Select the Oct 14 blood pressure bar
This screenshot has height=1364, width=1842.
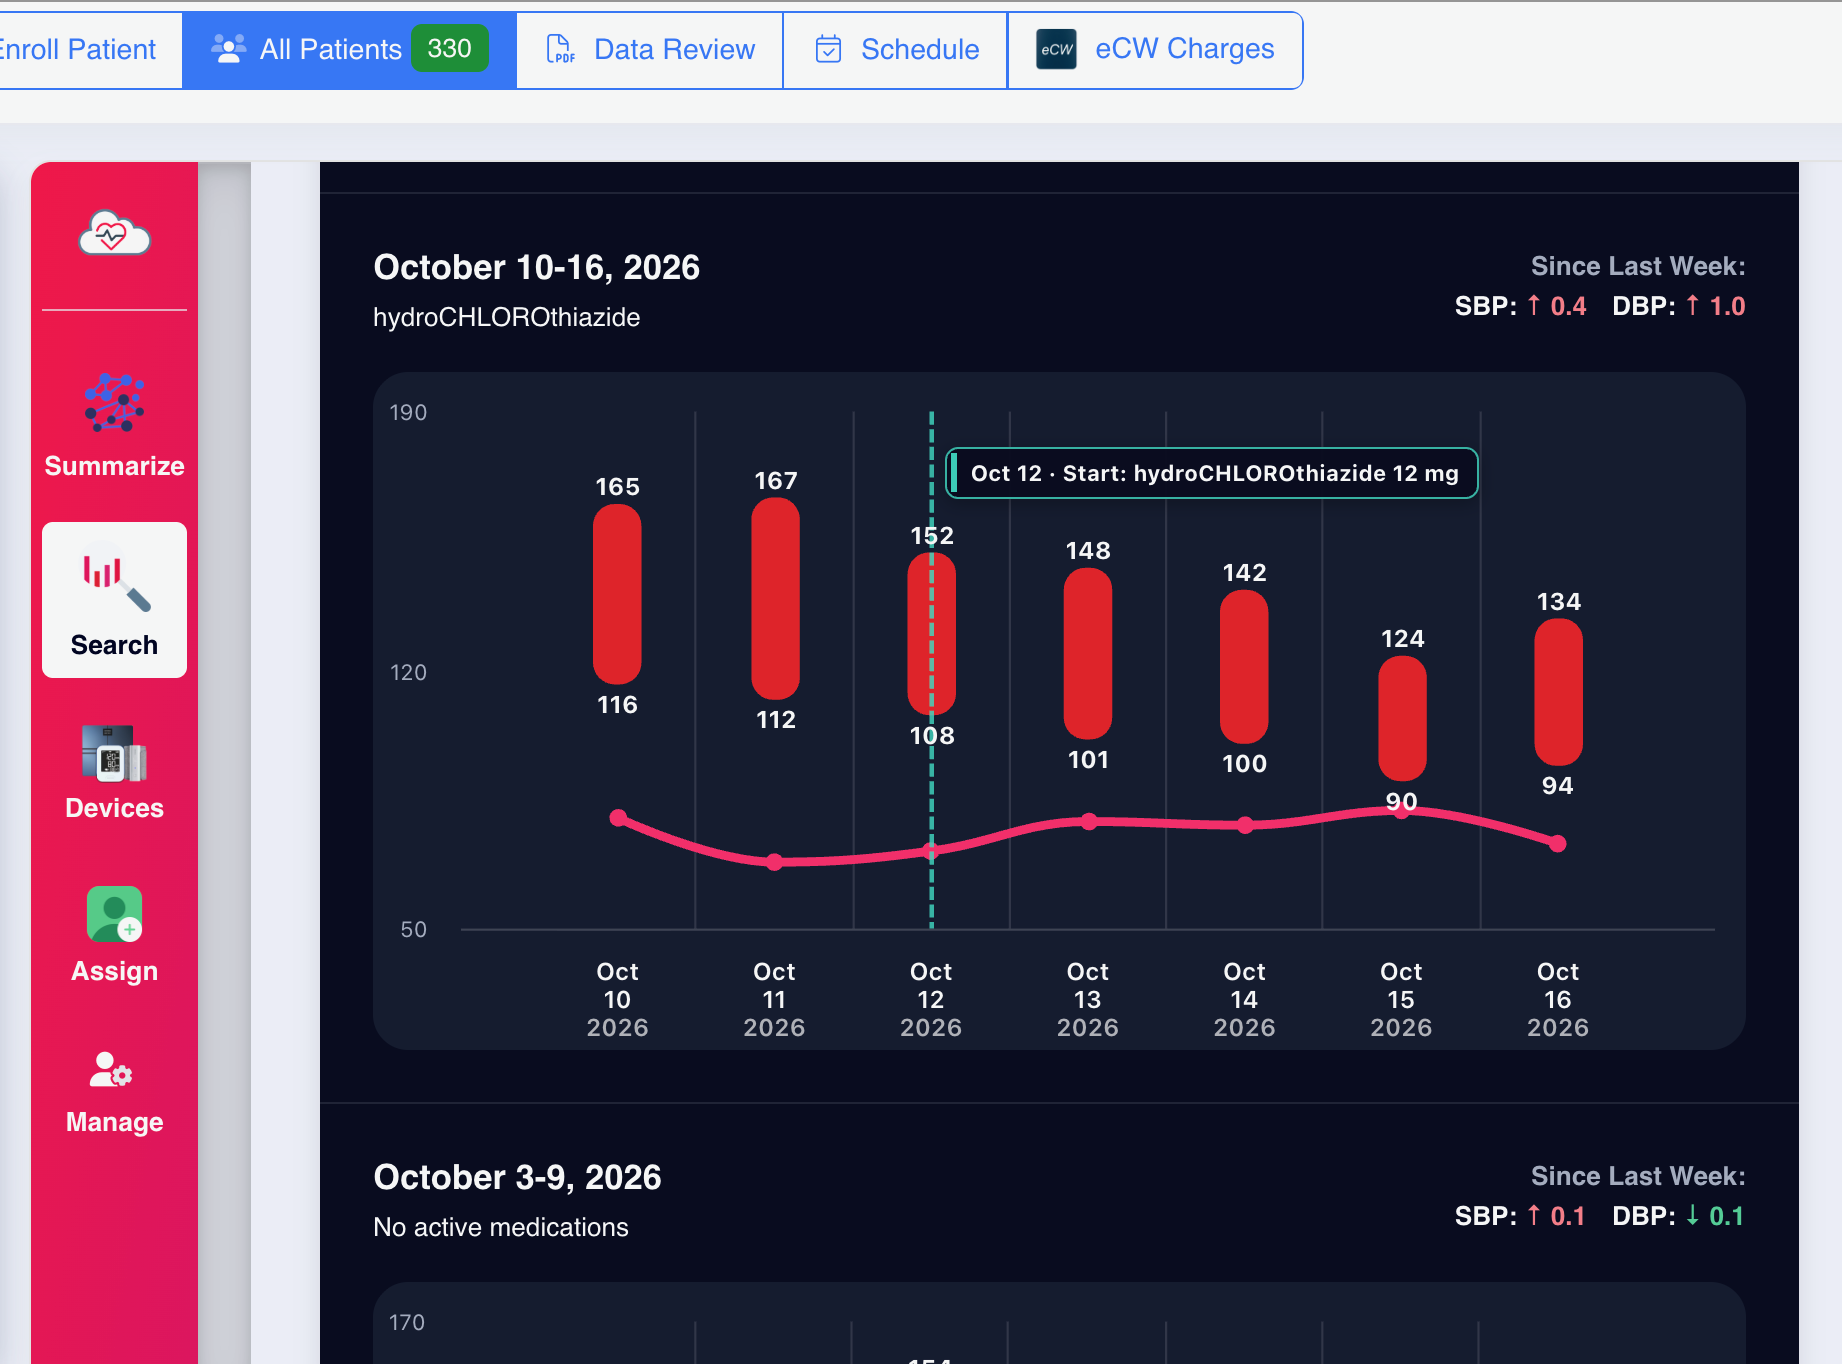pyautogui.click(x=1244, y=667)
